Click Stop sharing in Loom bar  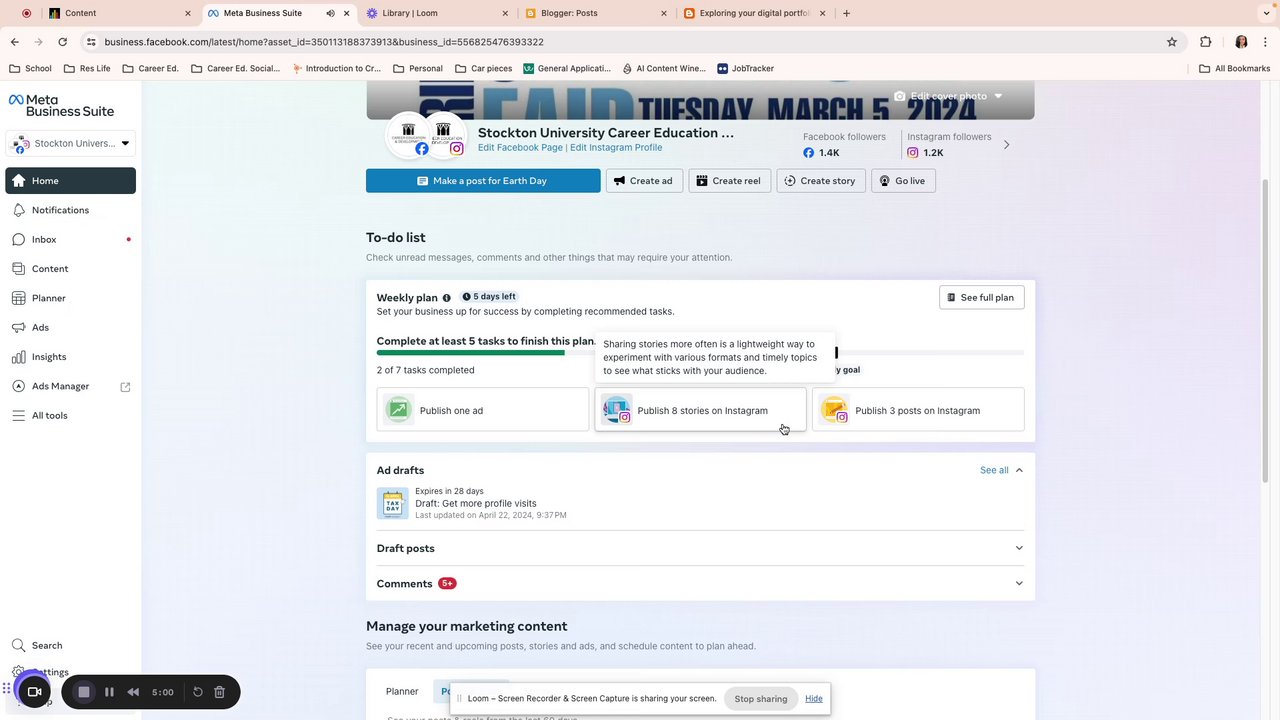[761, 699]
